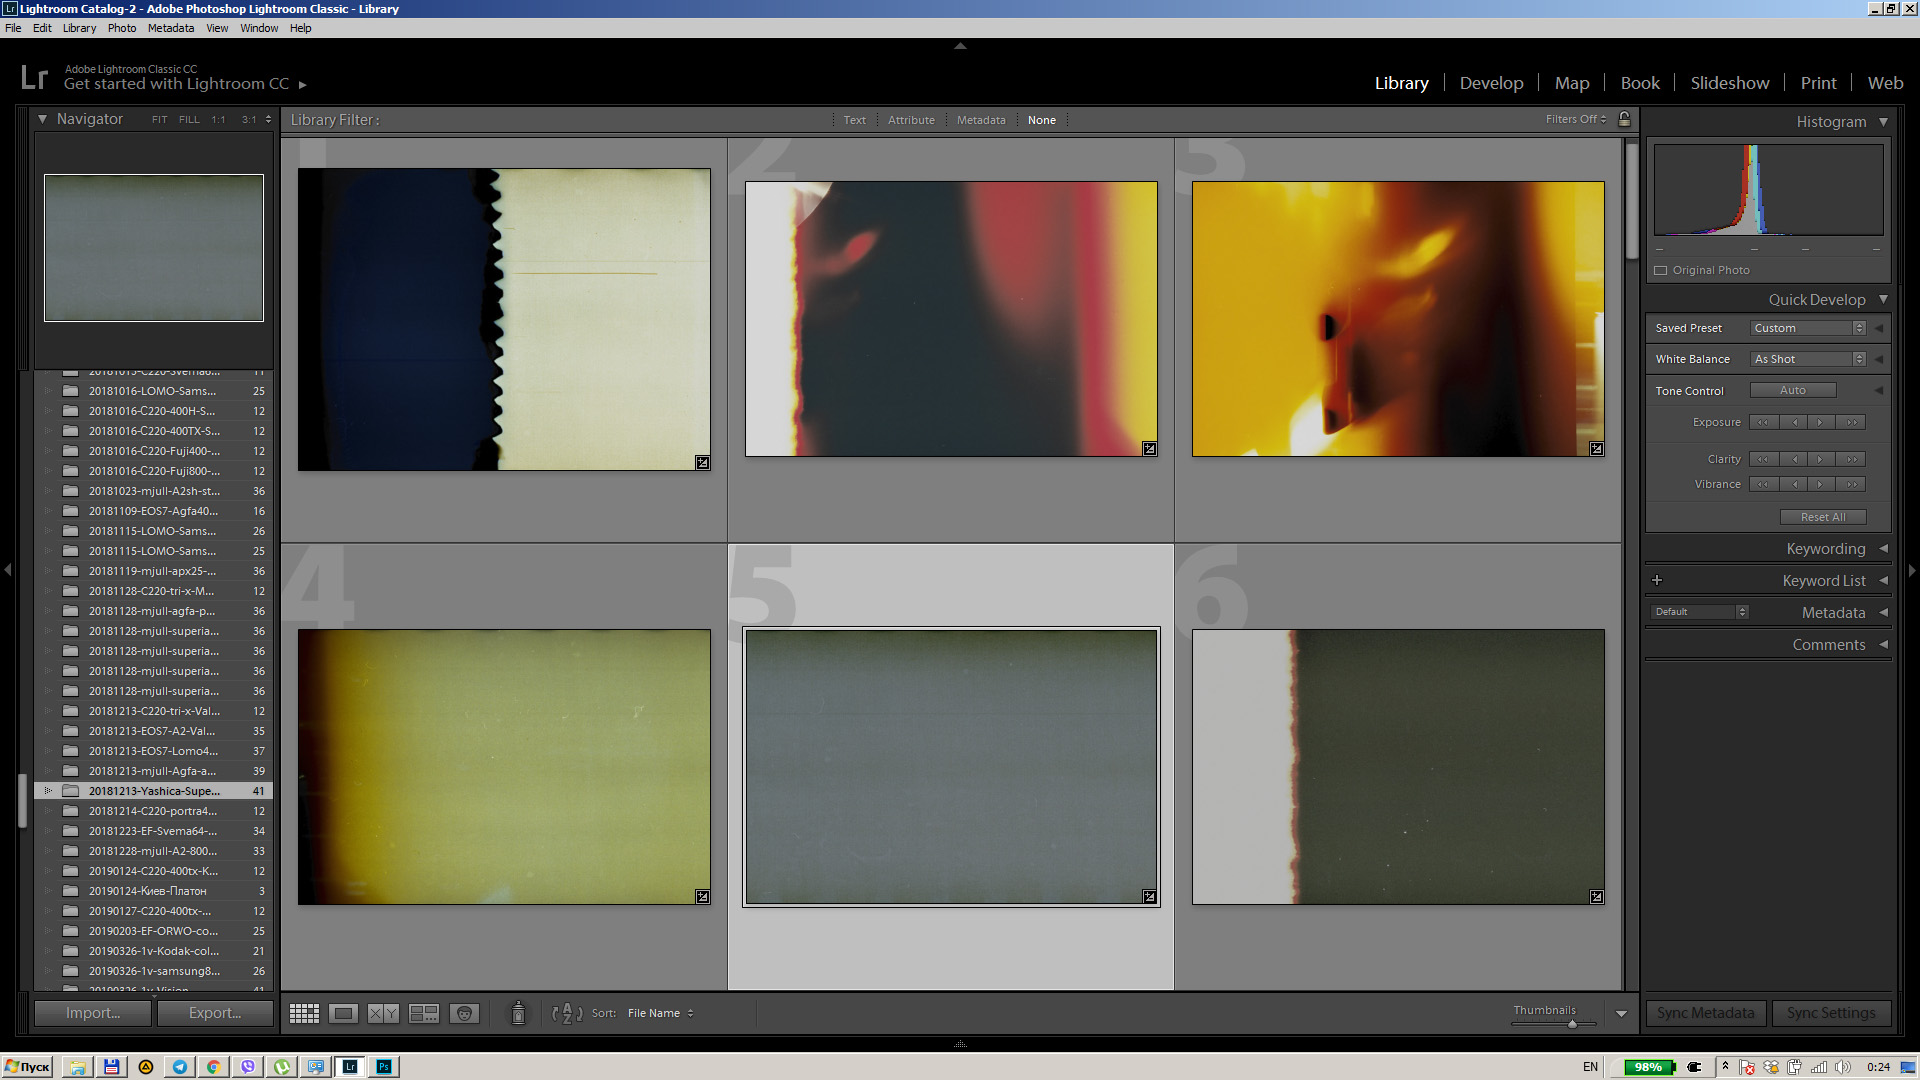Open the Metadata menu
Image resolution: width=1920 pixels, height=1080 pixels.
[171, 28]
